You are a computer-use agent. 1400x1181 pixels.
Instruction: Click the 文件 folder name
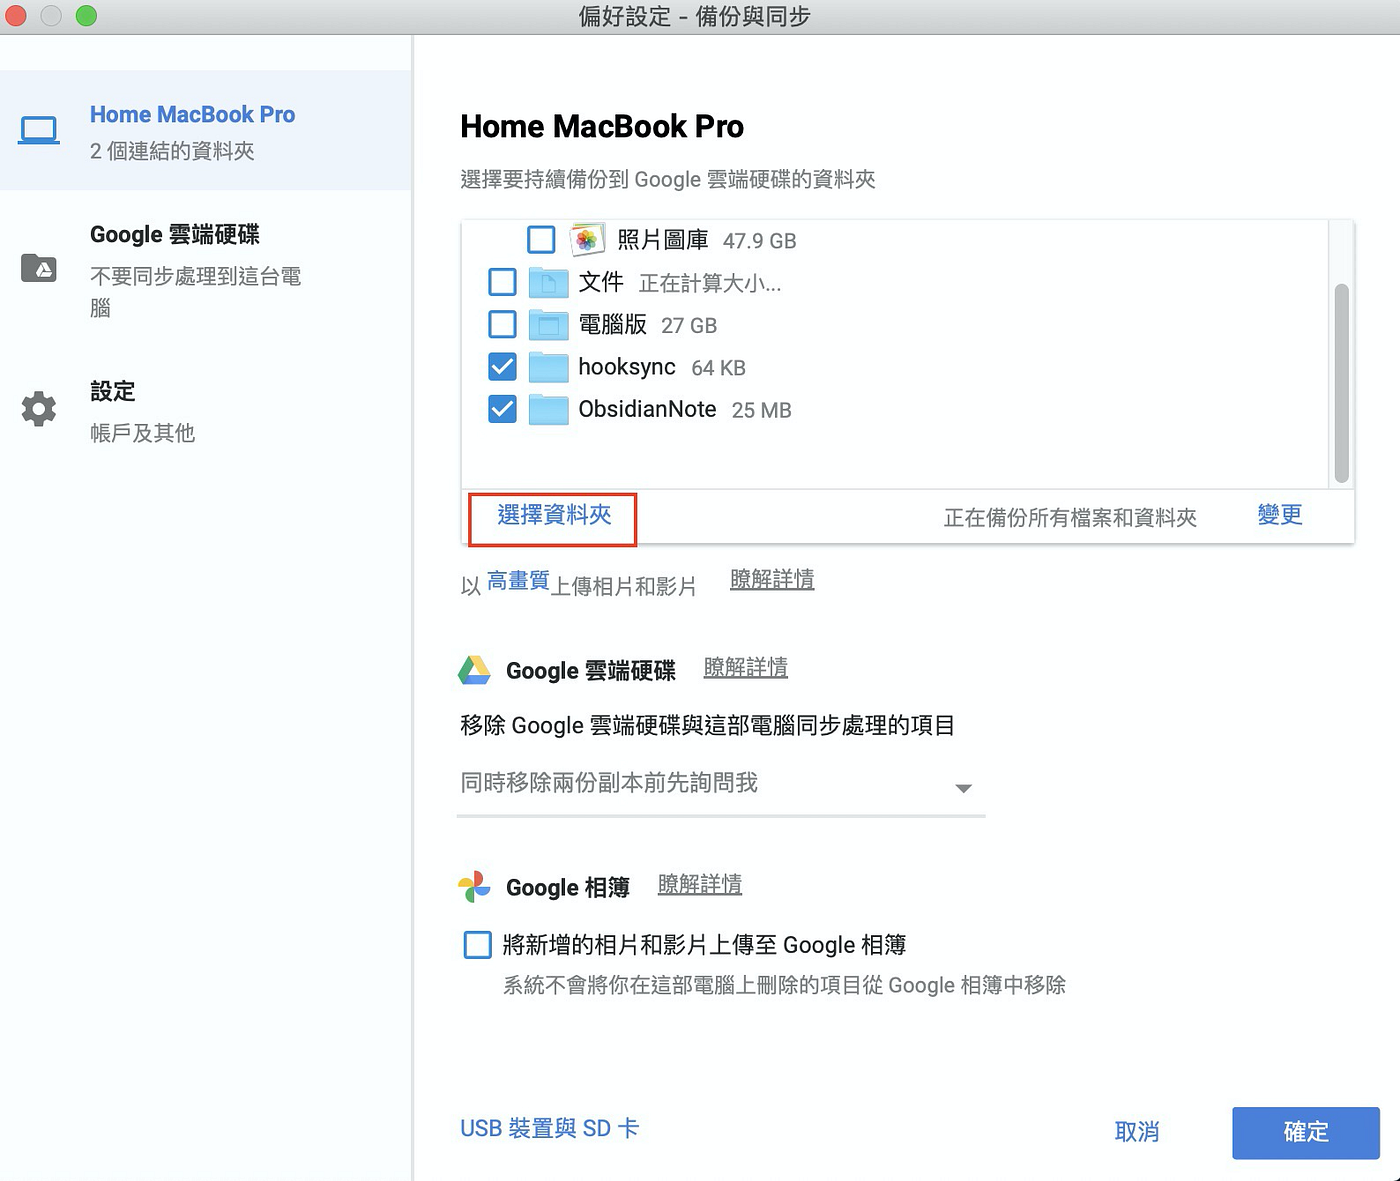601,283
